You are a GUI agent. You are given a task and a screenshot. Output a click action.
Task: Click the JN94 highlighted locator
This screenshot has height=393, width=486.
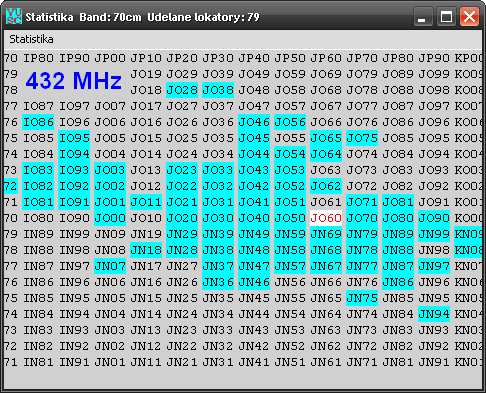[434, 314]
